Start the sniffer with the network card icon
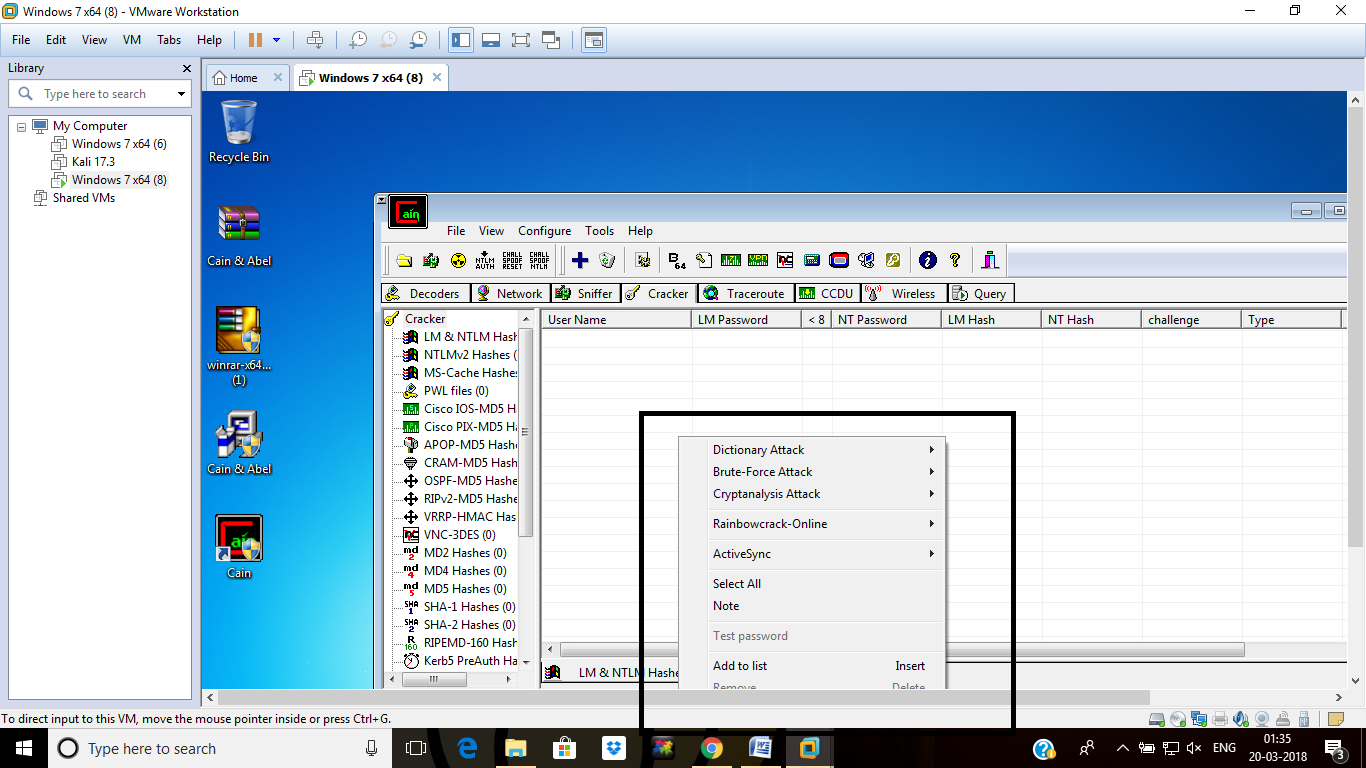This screenshot has height=768, width=1366. pos(431,261)
